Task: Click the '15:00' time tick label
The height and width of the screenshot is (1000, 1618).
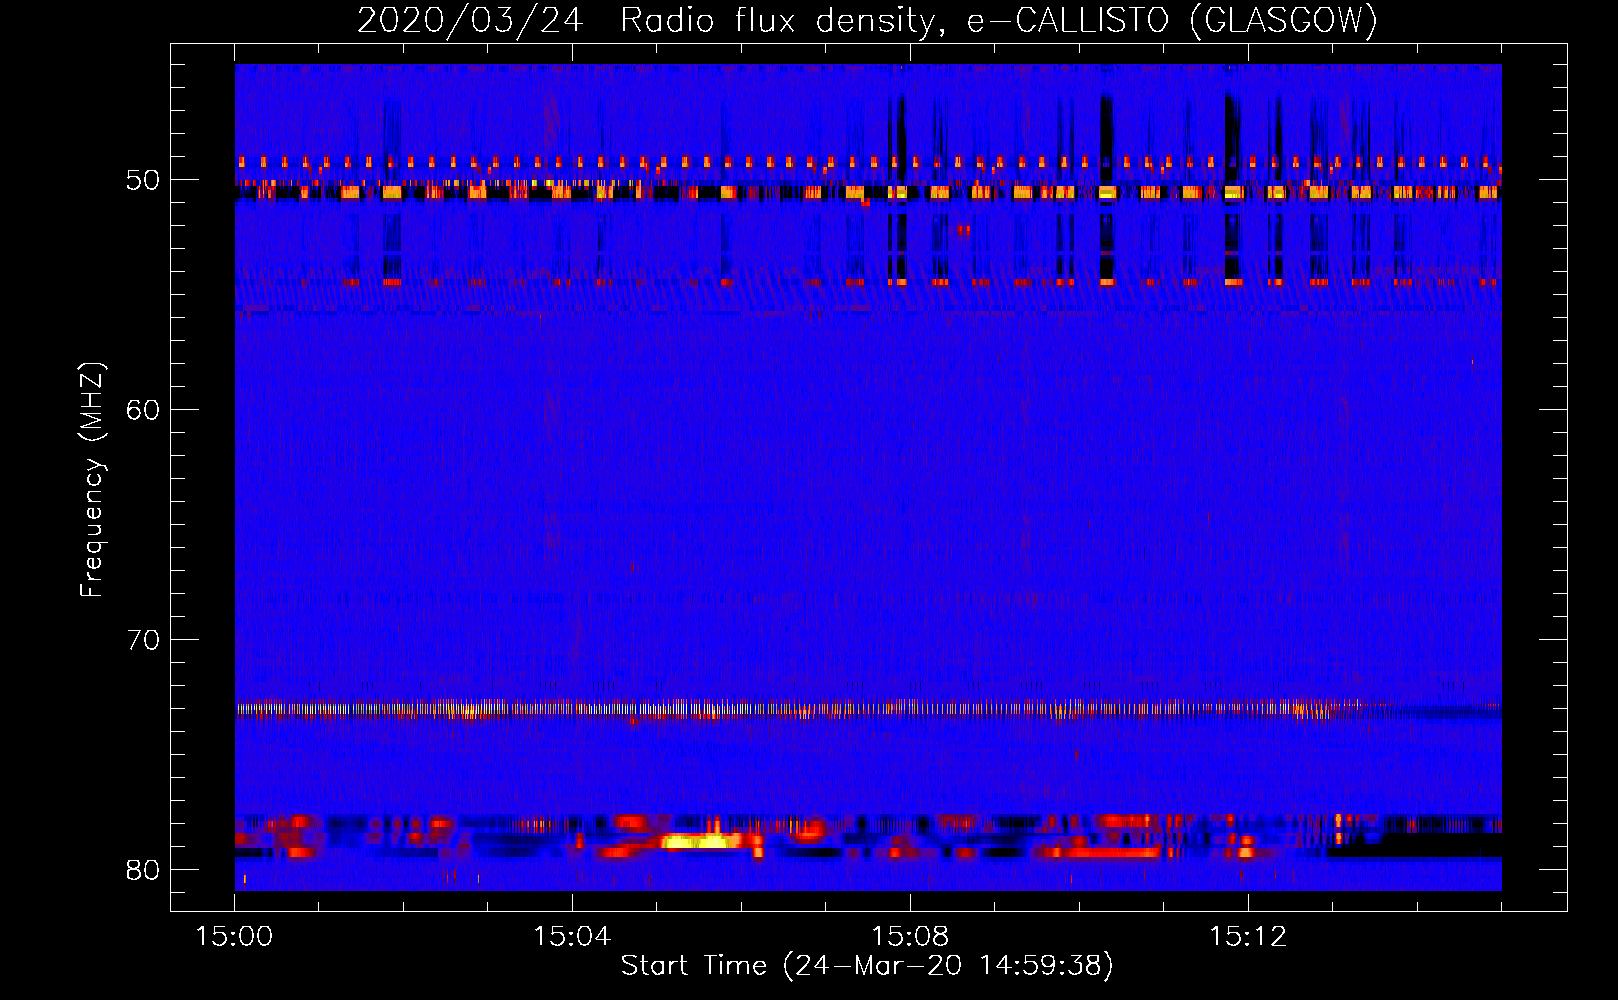Action: point(235,937)
